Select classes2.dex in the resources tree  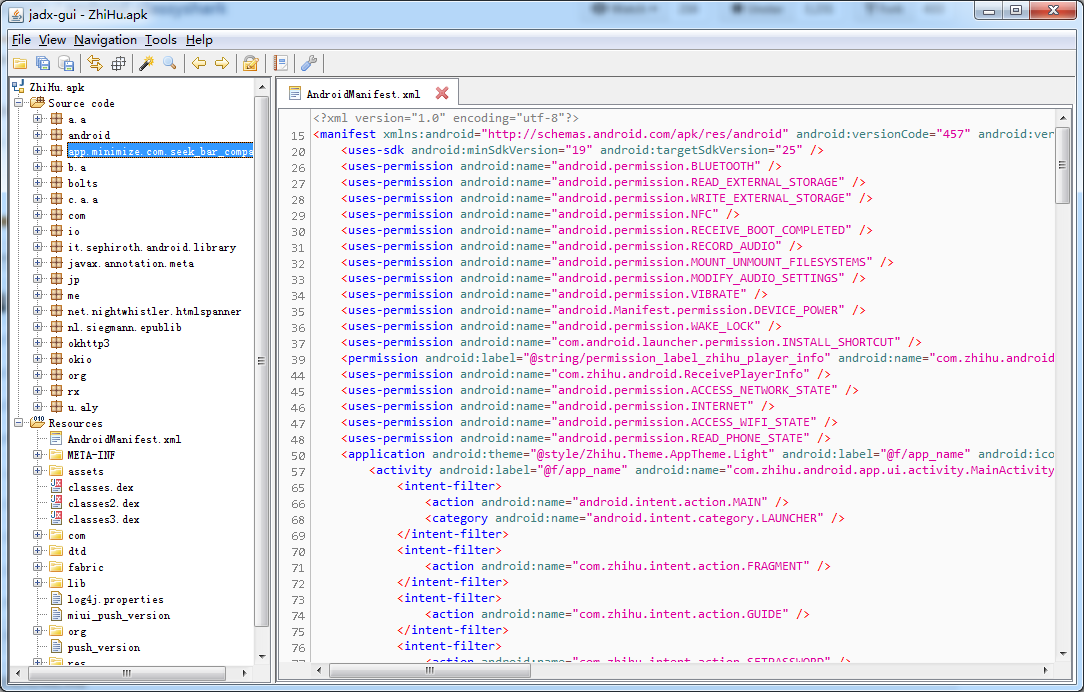[x=103, y=503]
